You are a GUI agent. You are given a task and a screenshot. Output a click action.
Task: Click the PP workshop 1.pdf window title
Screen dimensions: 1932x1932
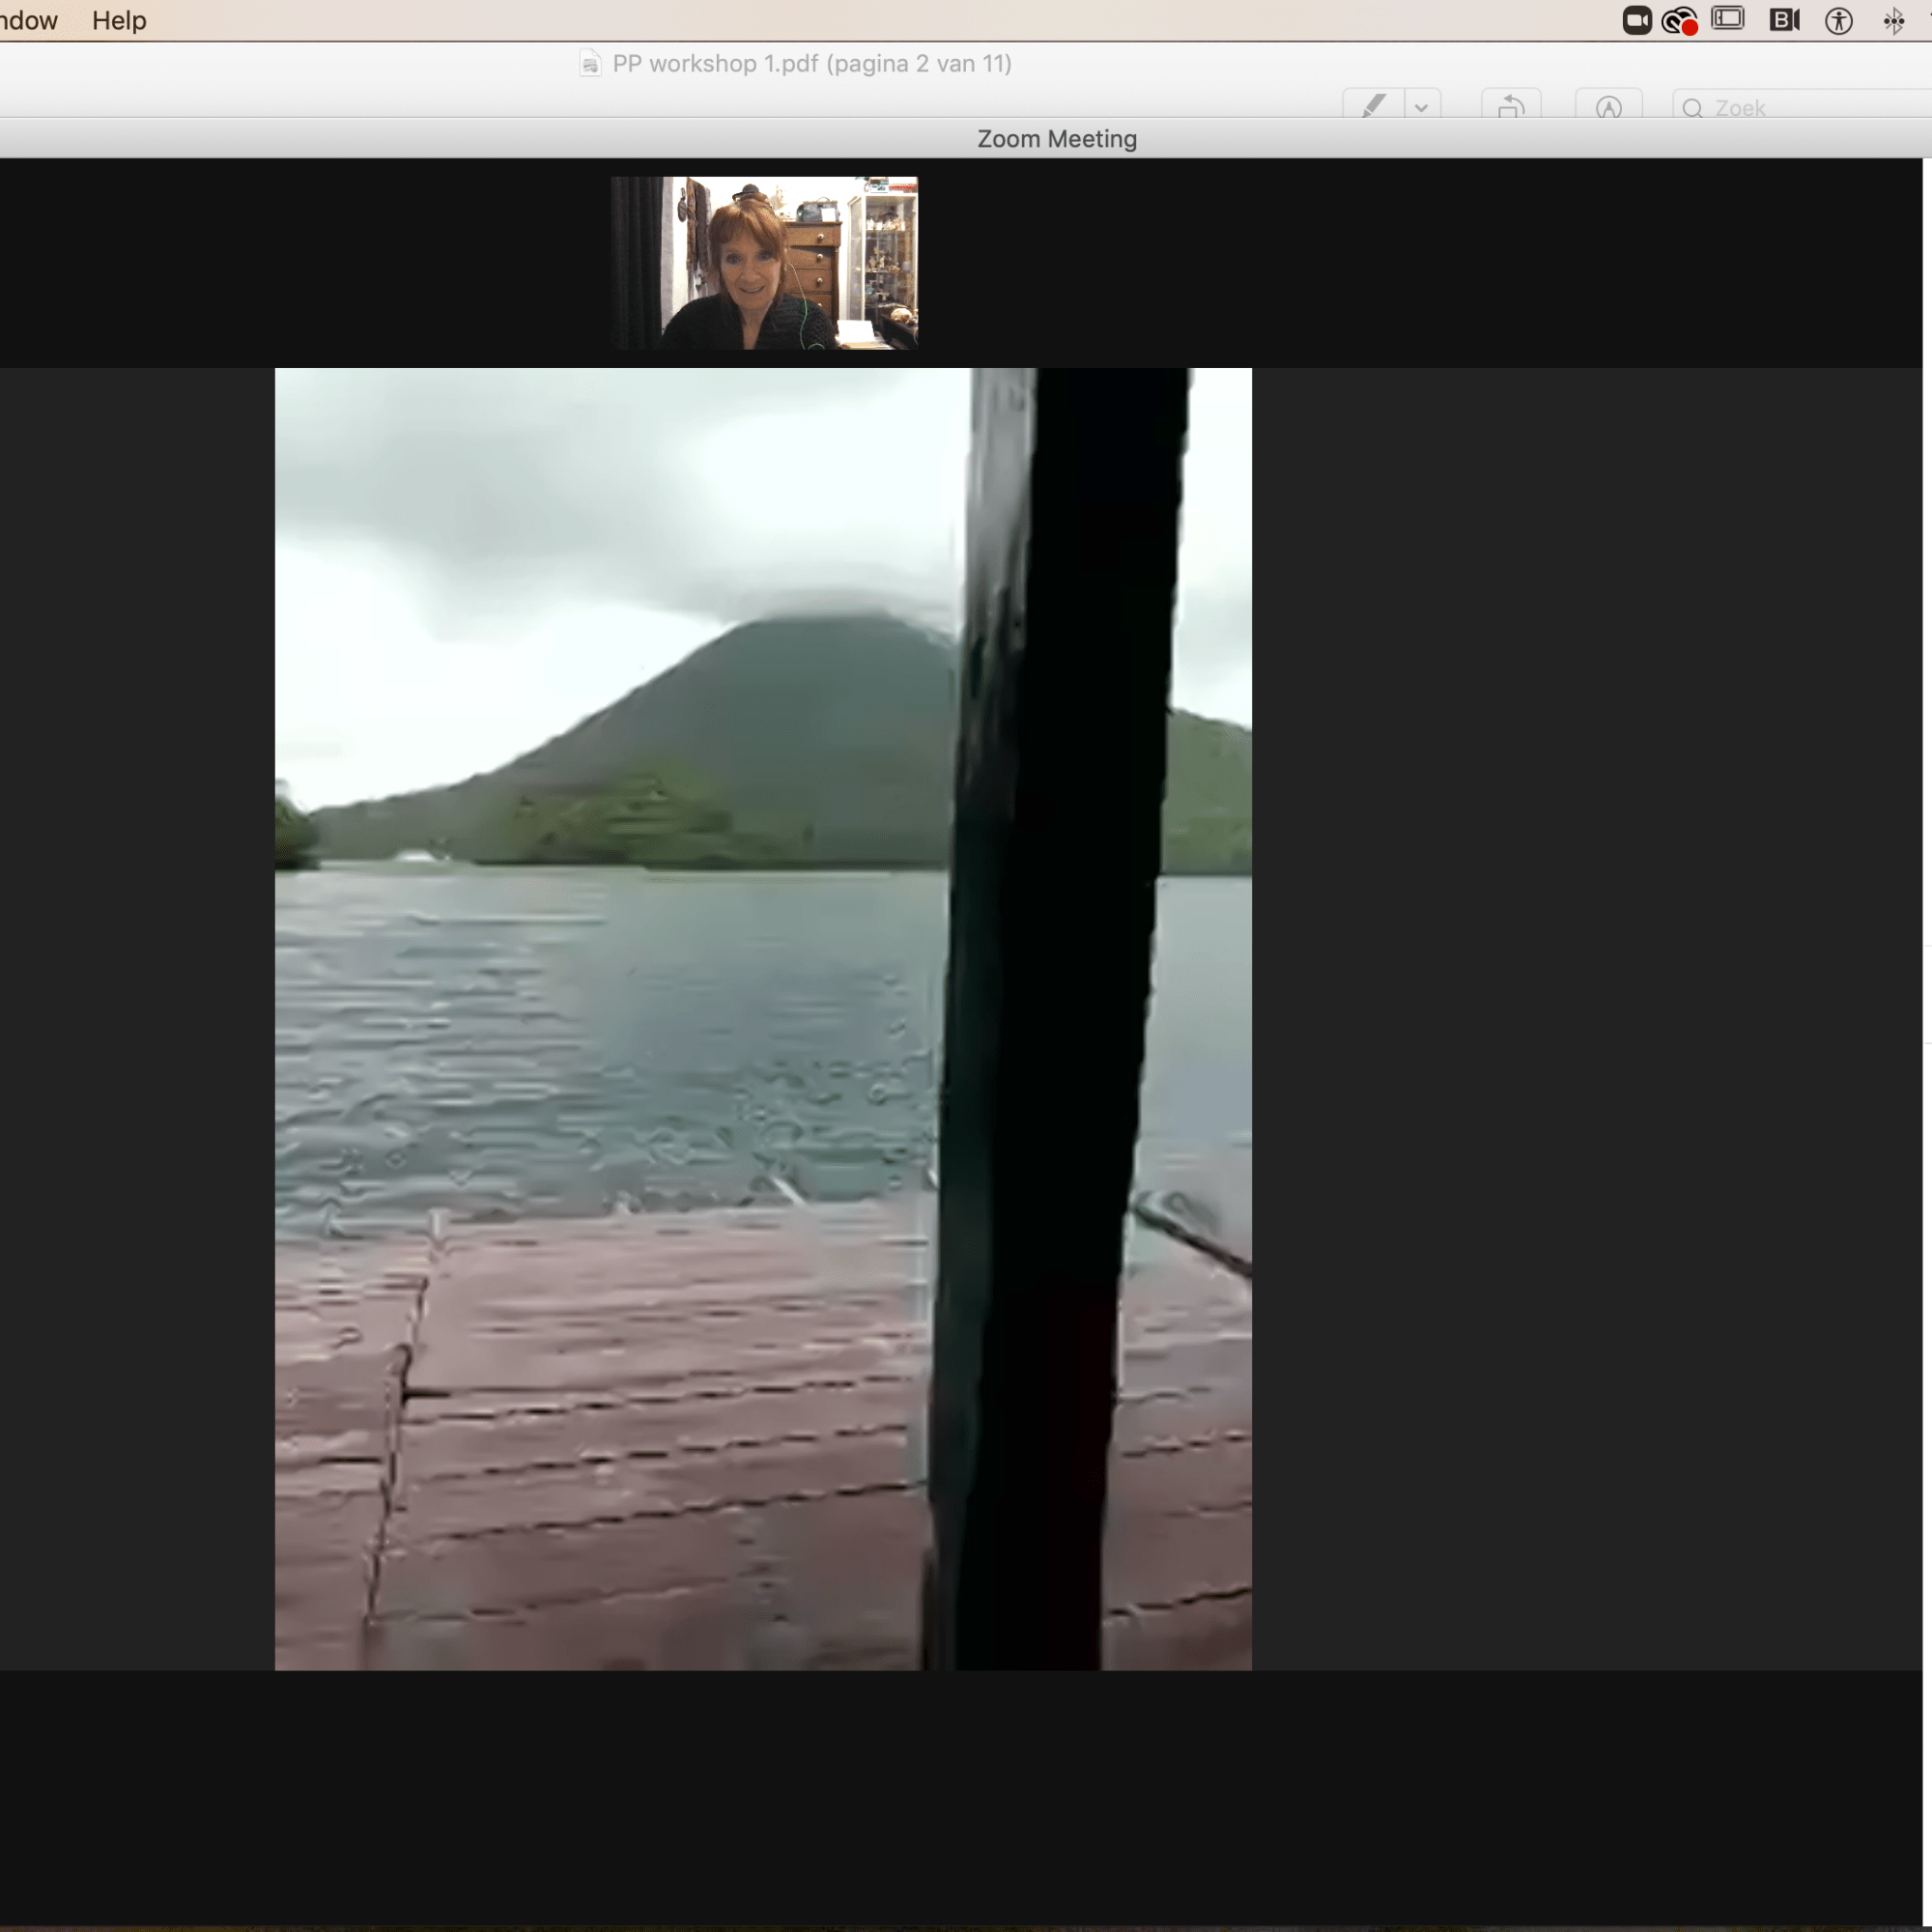(x=811, y=64)
